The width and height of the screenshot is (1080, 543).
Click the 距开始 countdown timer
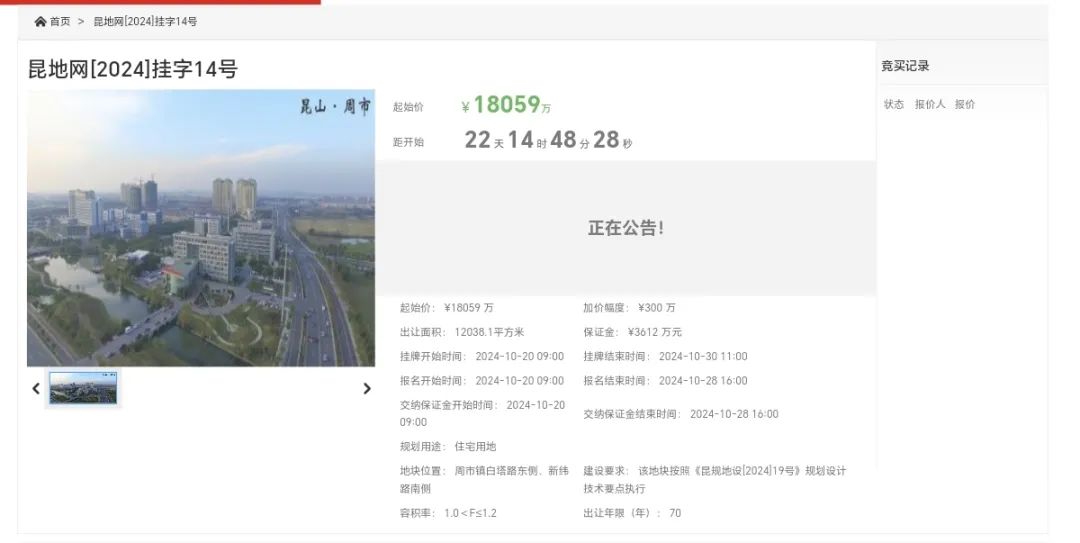[548, 141]
